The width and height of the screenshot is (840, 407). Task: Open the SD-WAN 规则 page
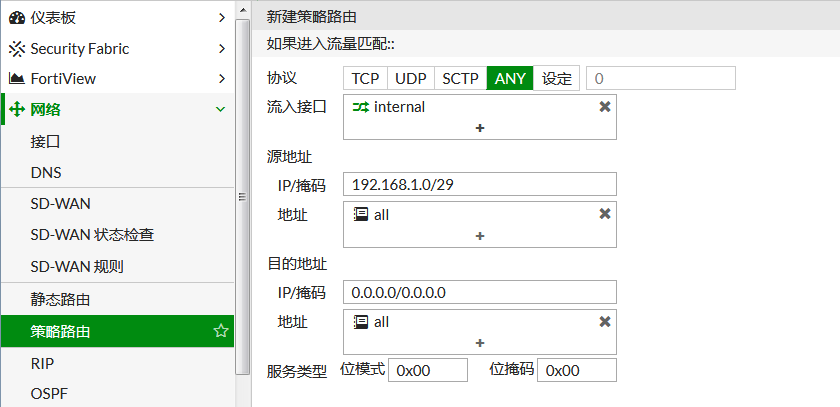click(77, 267)
